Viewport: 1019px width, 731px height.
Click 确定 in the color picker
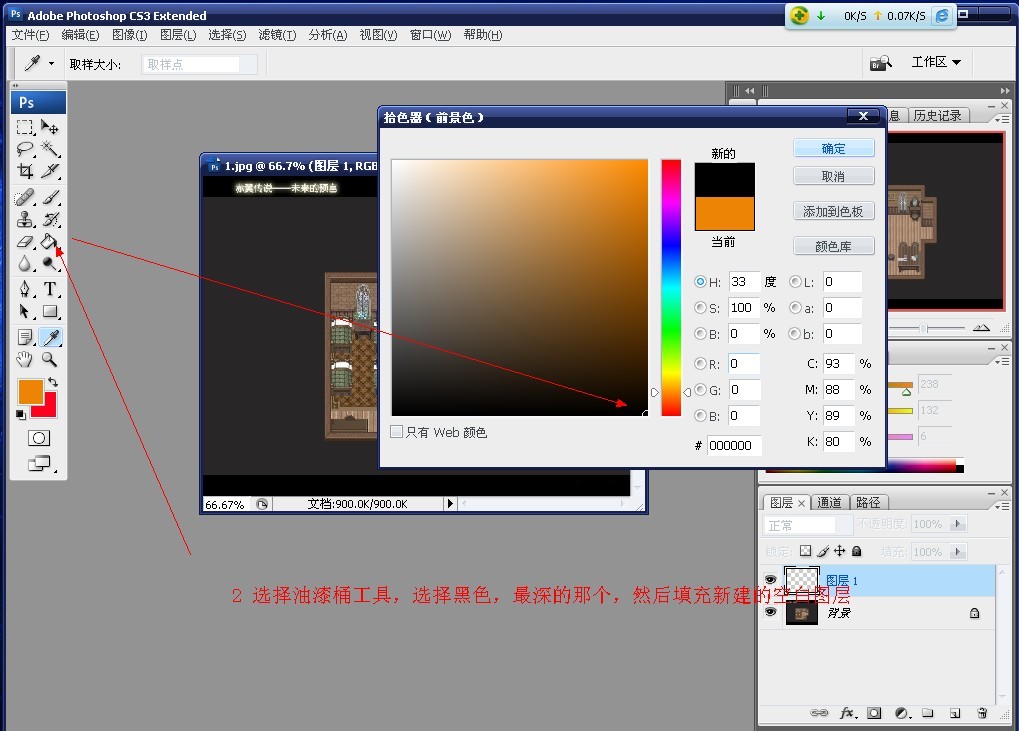[x=833, y=149]
